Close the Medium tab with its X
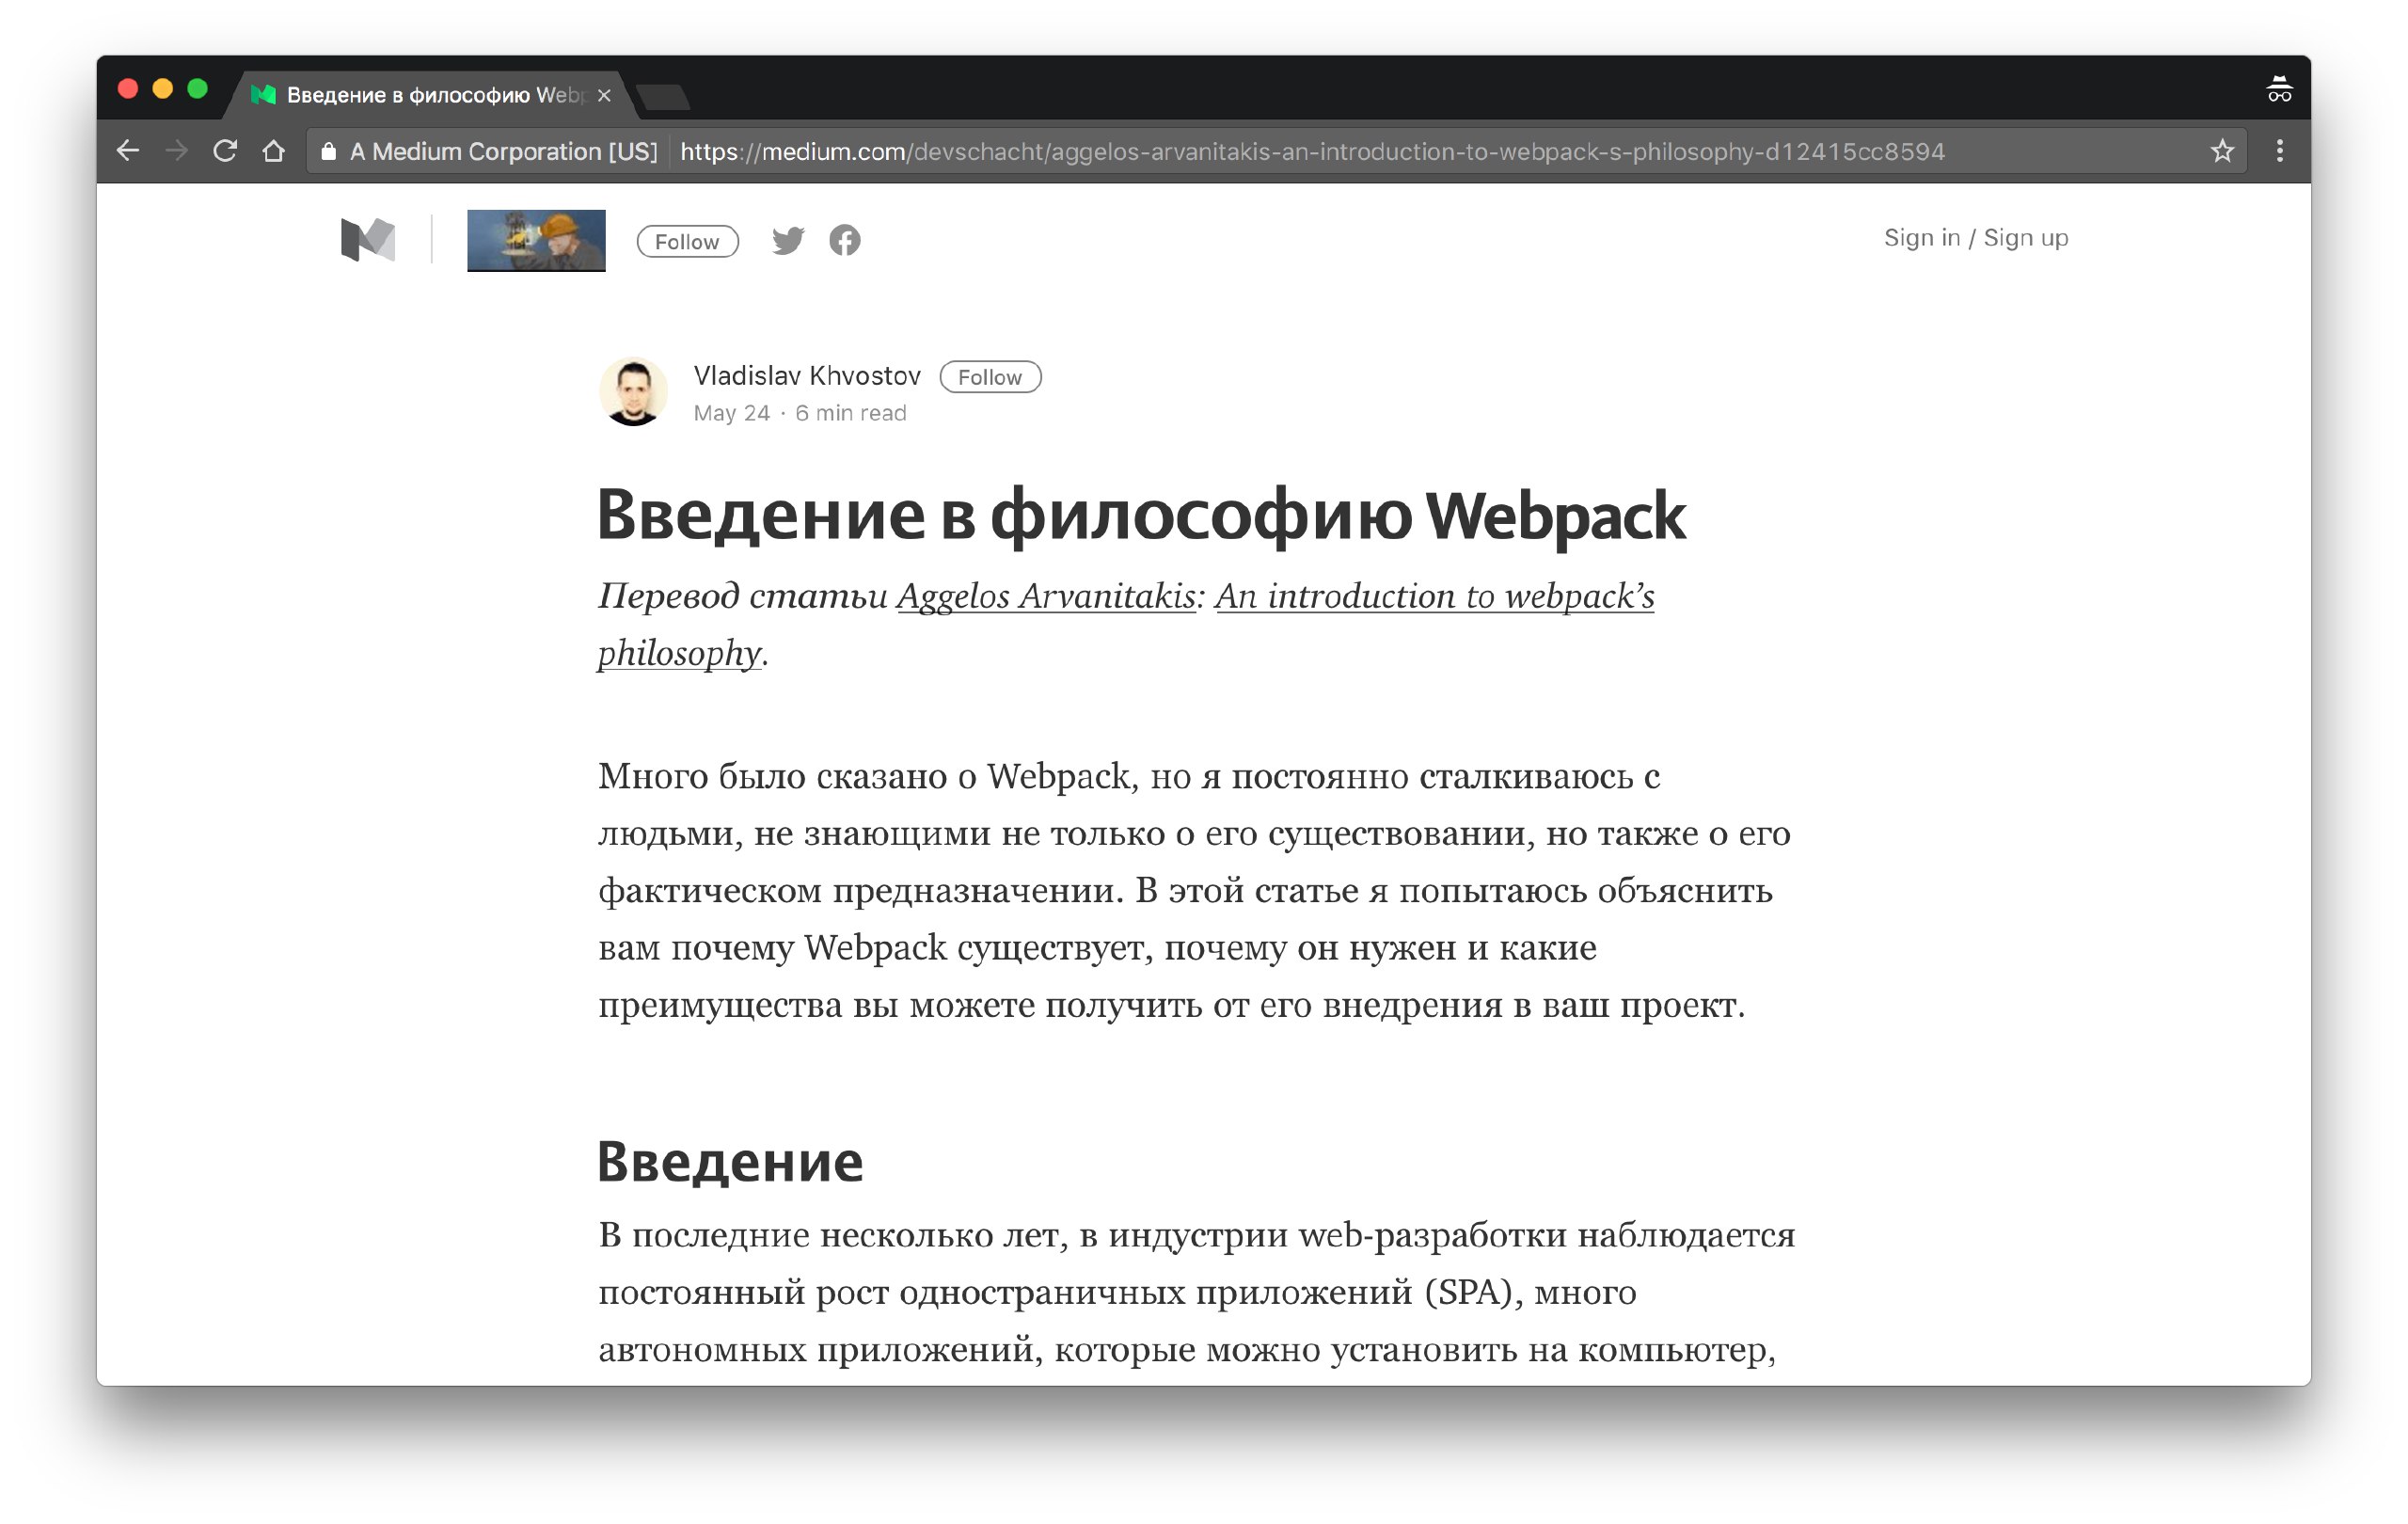Viewport: 2408px width, 1524px height. pos(604,95)
